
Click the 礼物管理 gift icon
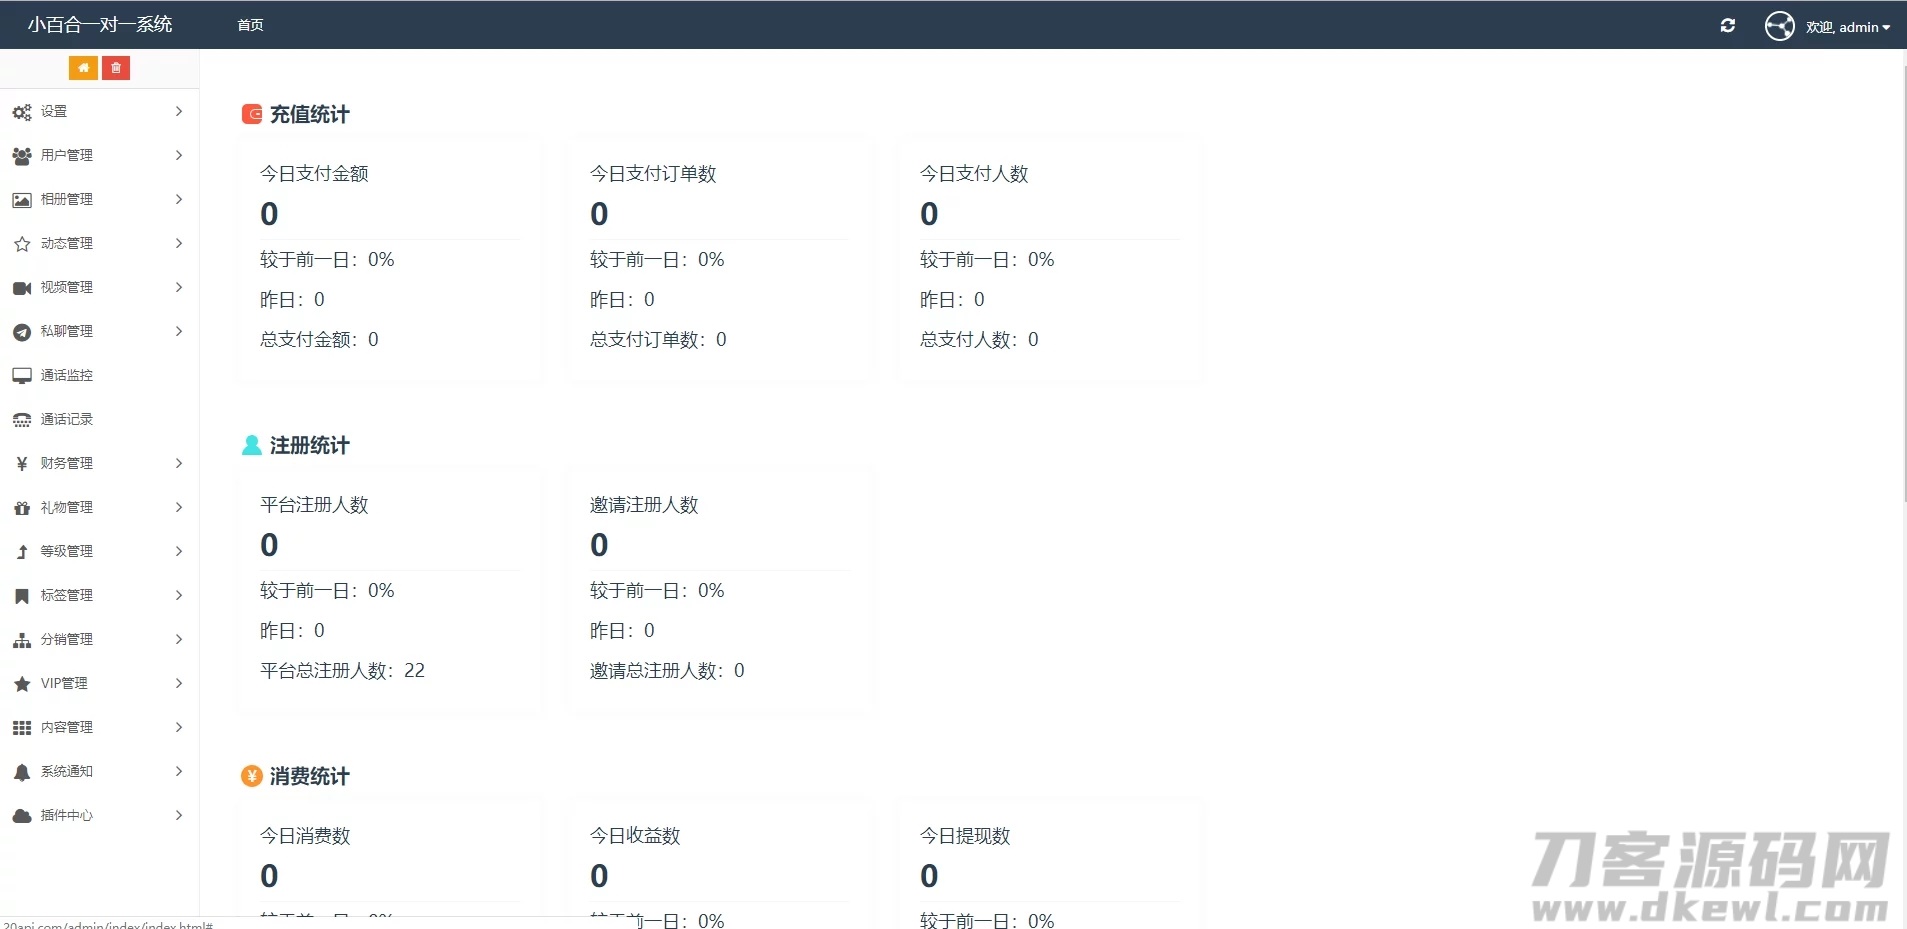click(x=22, y=508)
